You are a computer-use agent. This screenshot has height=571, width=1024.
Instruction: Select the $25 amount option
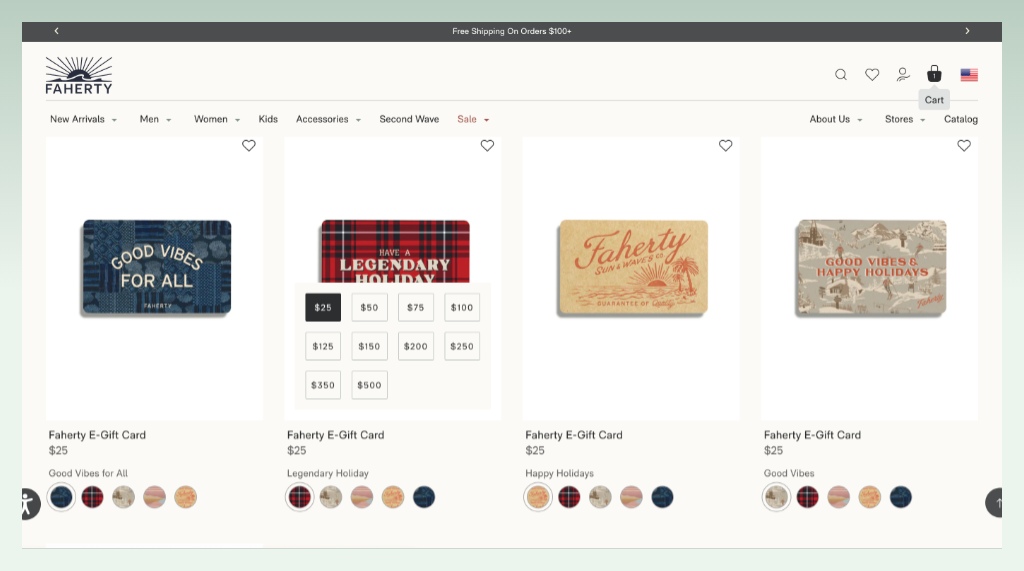click(323, 308)
